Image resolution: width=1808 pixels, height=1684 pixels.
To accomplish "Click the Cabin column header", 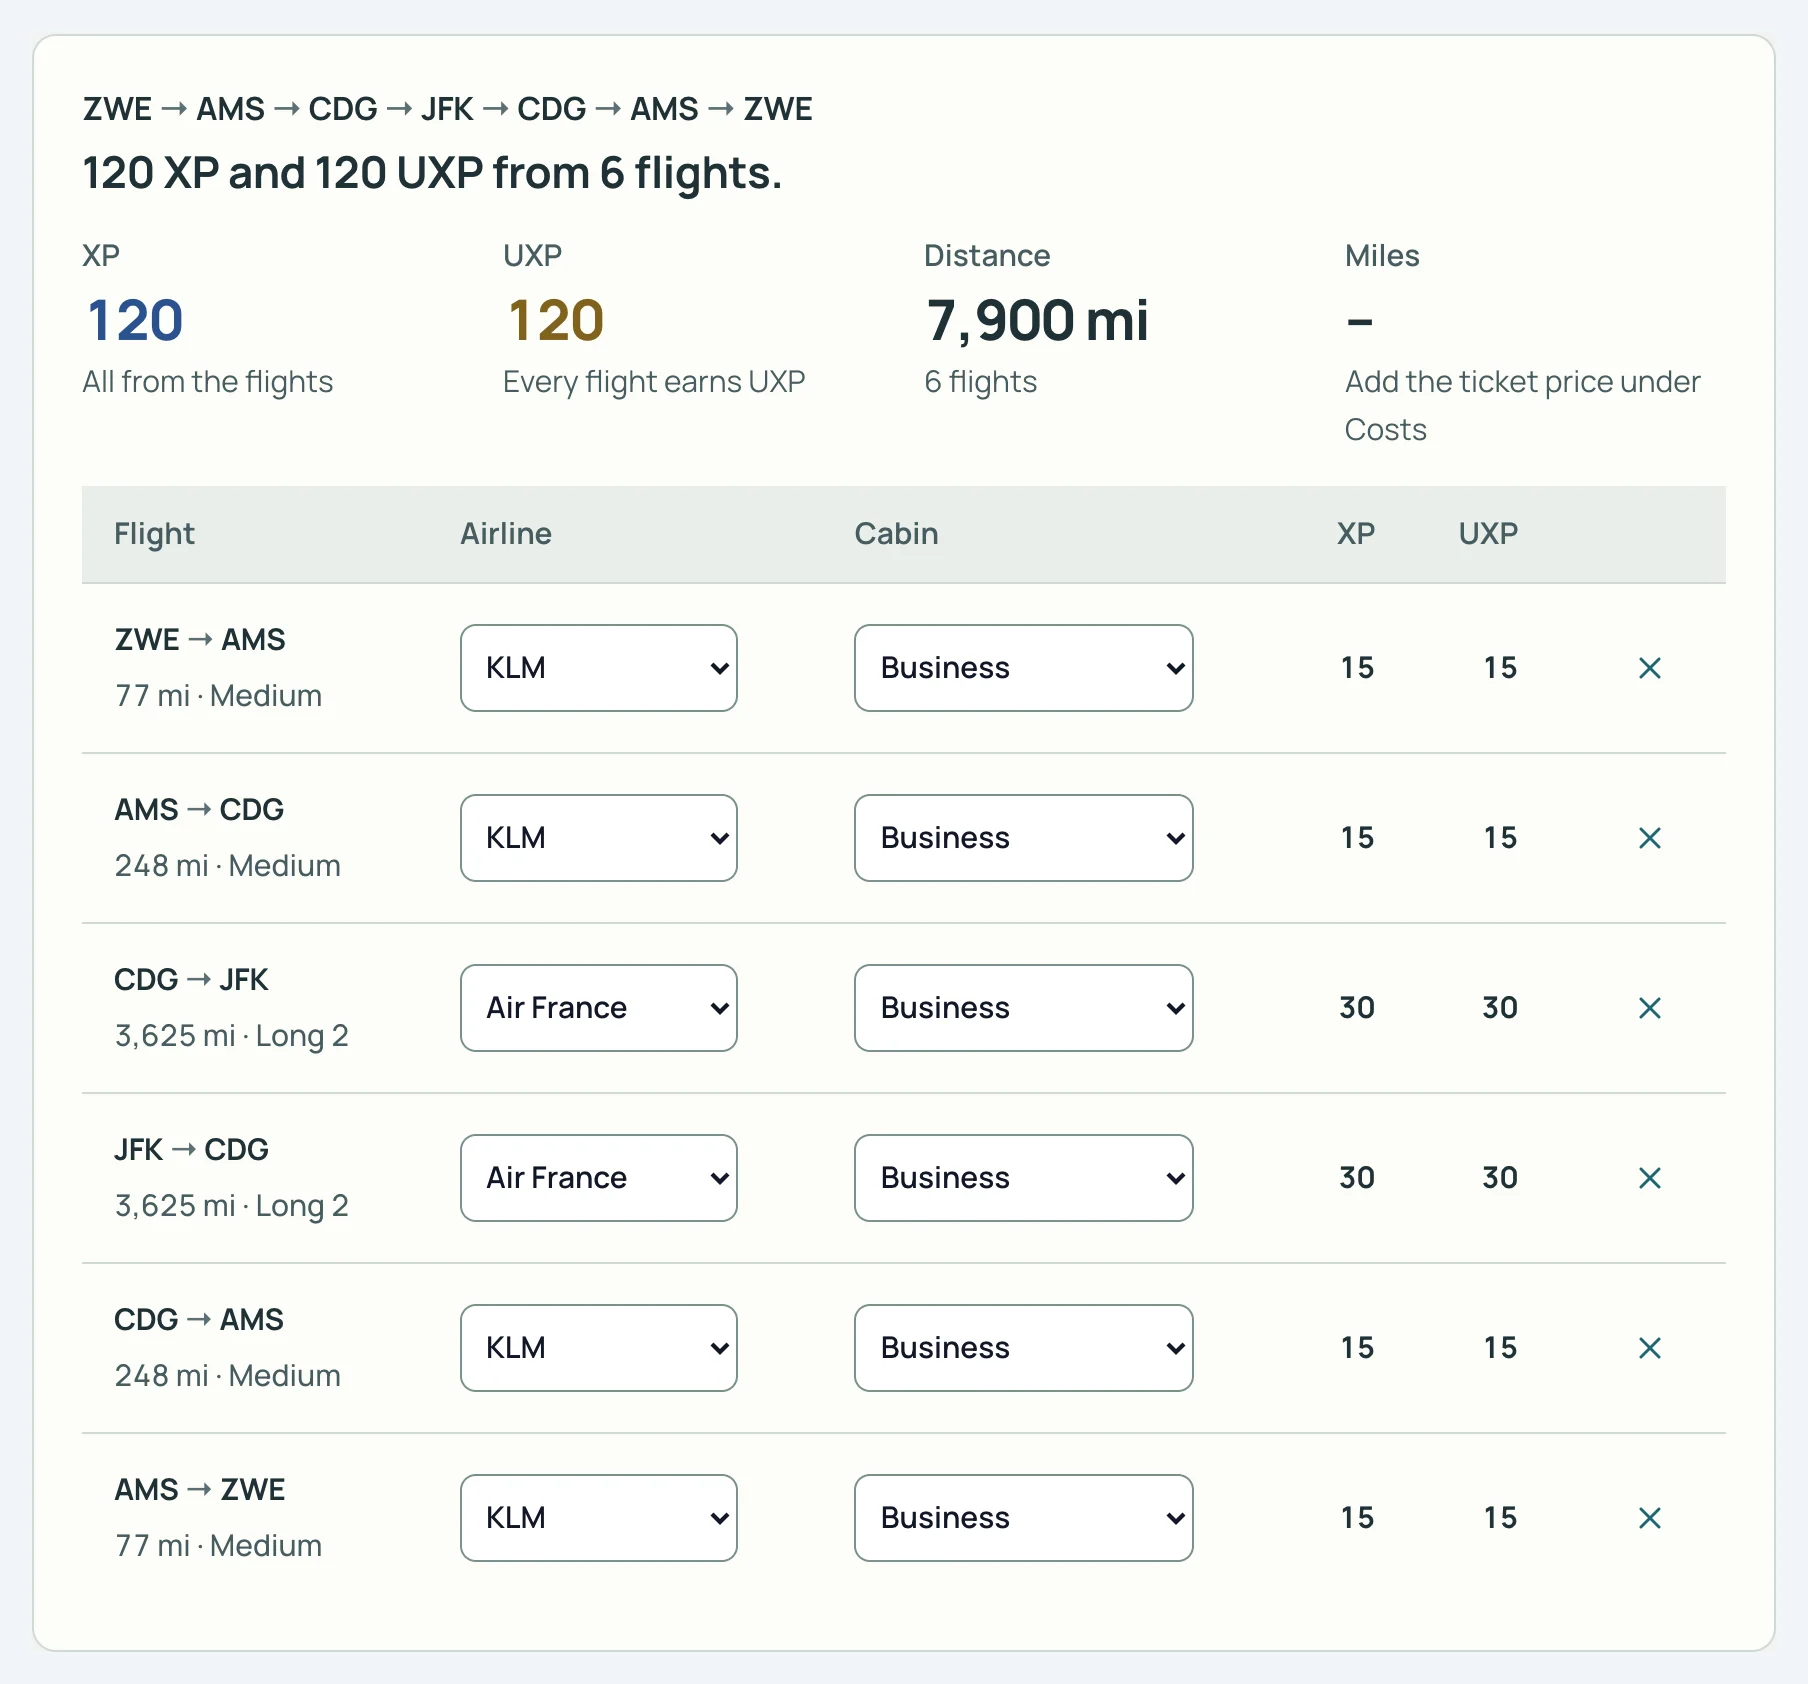I will [896, 534].
